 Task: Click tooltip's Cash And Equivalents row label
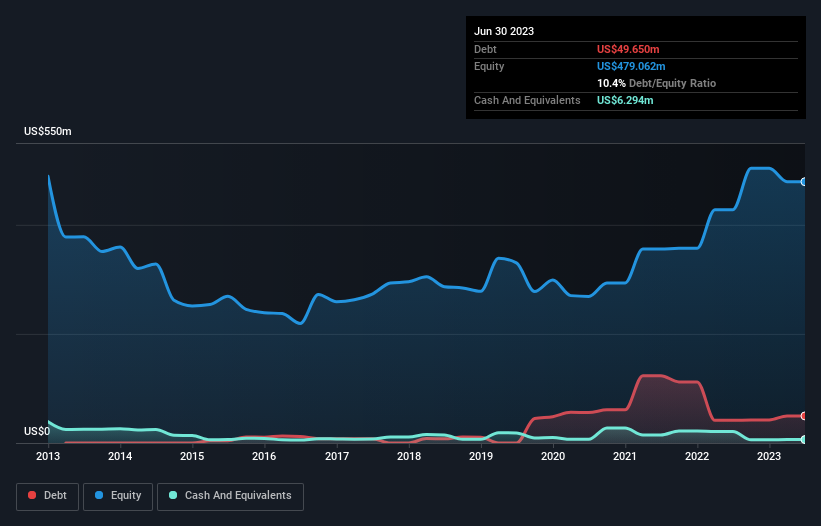(527, 100)
